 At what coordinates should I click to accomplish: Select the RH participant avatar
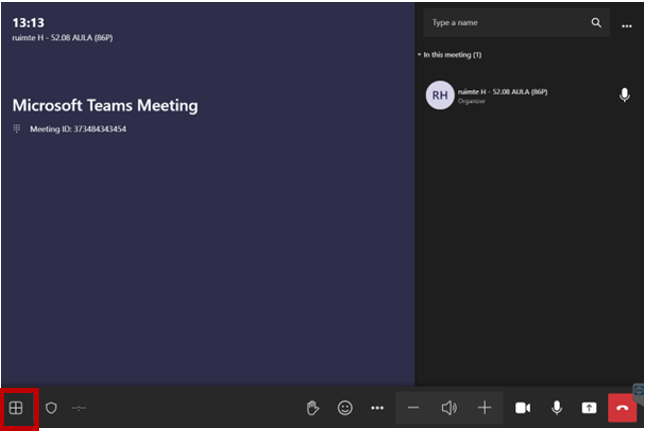(x=440, y=95)
